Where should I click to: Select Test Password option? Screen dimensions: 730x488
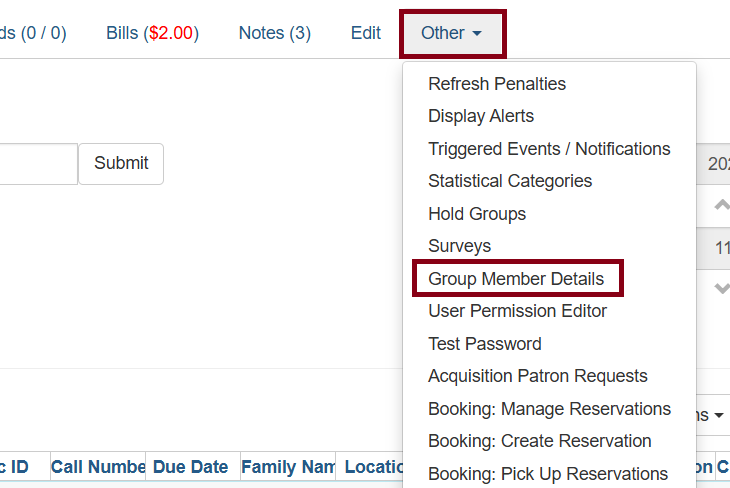click(485, 344)
